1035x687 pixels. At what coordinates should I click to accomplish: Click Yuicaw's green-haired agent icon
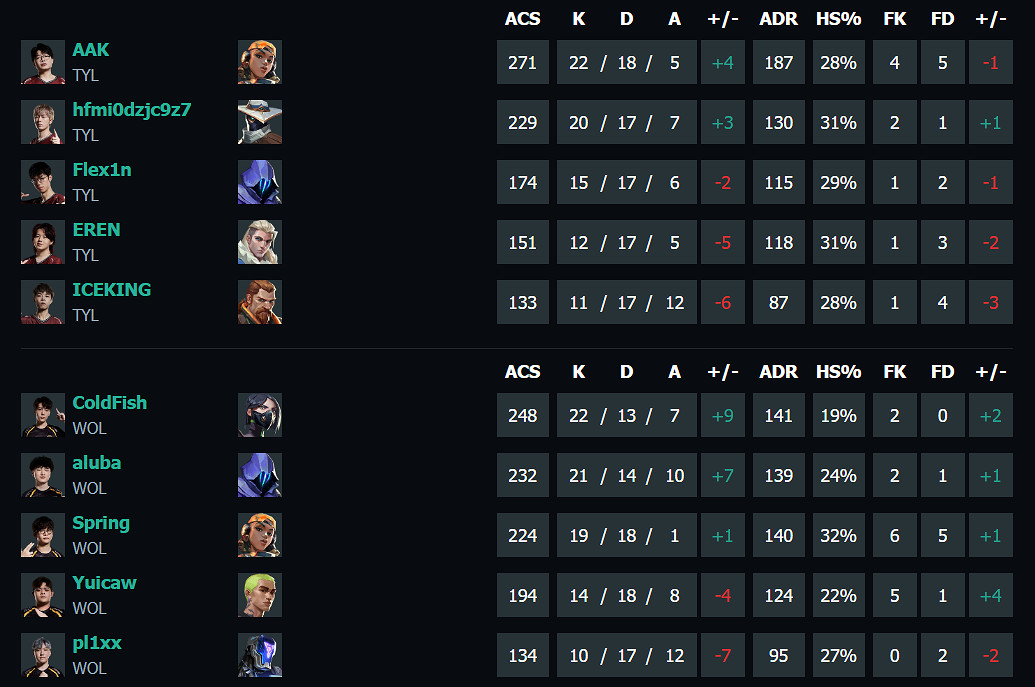[x=260, y=595]
